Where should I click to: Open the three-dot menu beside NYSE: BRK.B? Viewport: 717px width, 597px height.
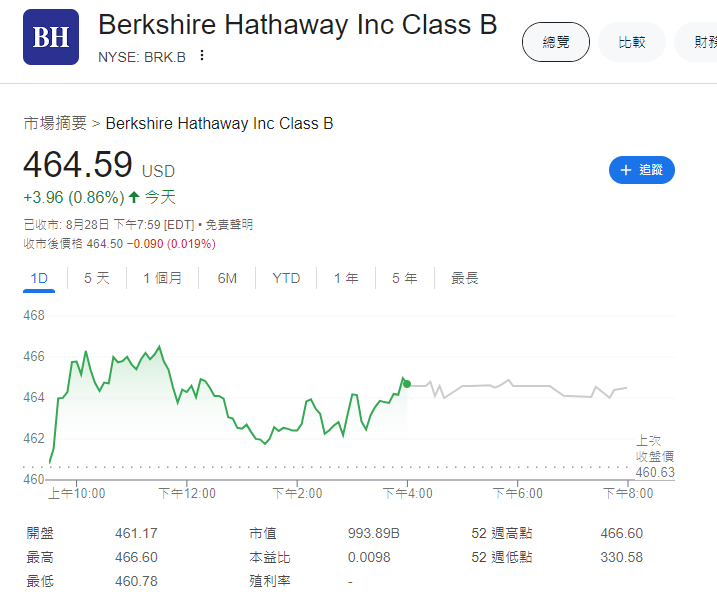pyautogui.click(x=202, y=56)
